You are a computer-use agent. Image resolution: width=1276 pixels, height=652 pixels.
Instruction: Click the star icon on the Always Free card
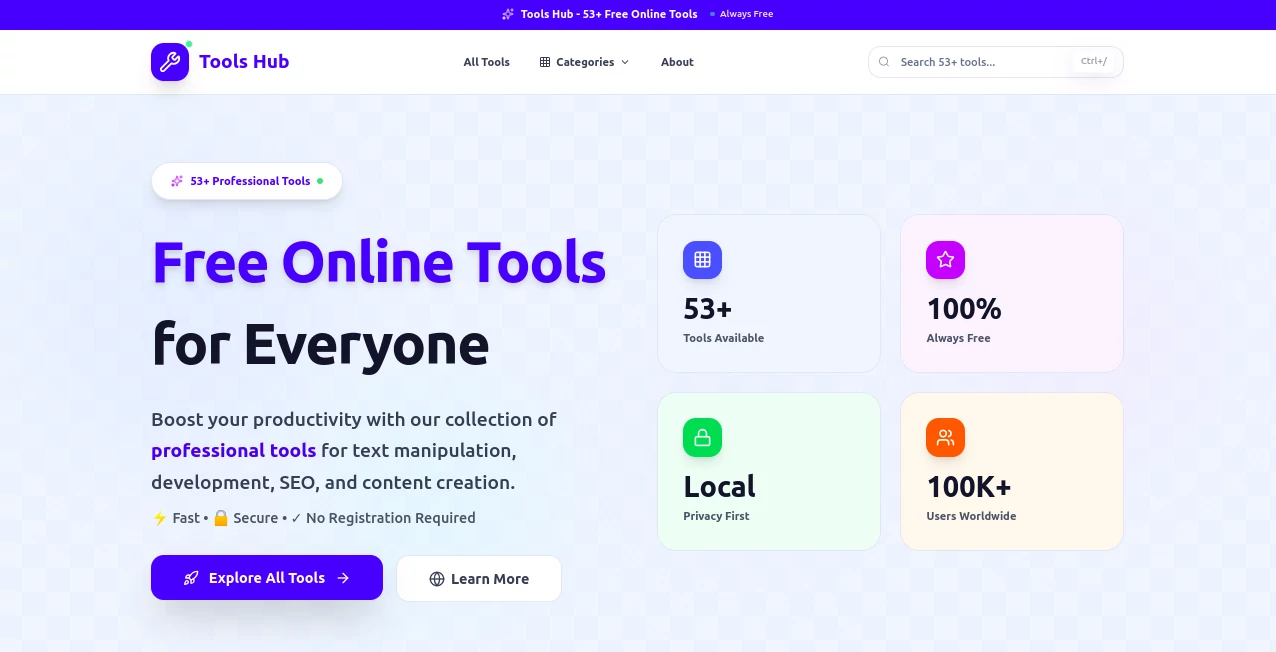click(x=945, y=260)
